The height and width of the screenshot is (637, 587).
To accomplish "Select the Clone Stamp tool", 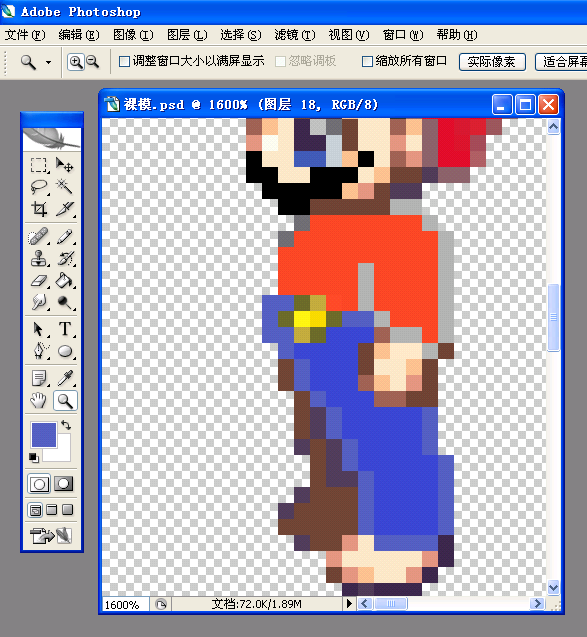I will tap(39, 258).
